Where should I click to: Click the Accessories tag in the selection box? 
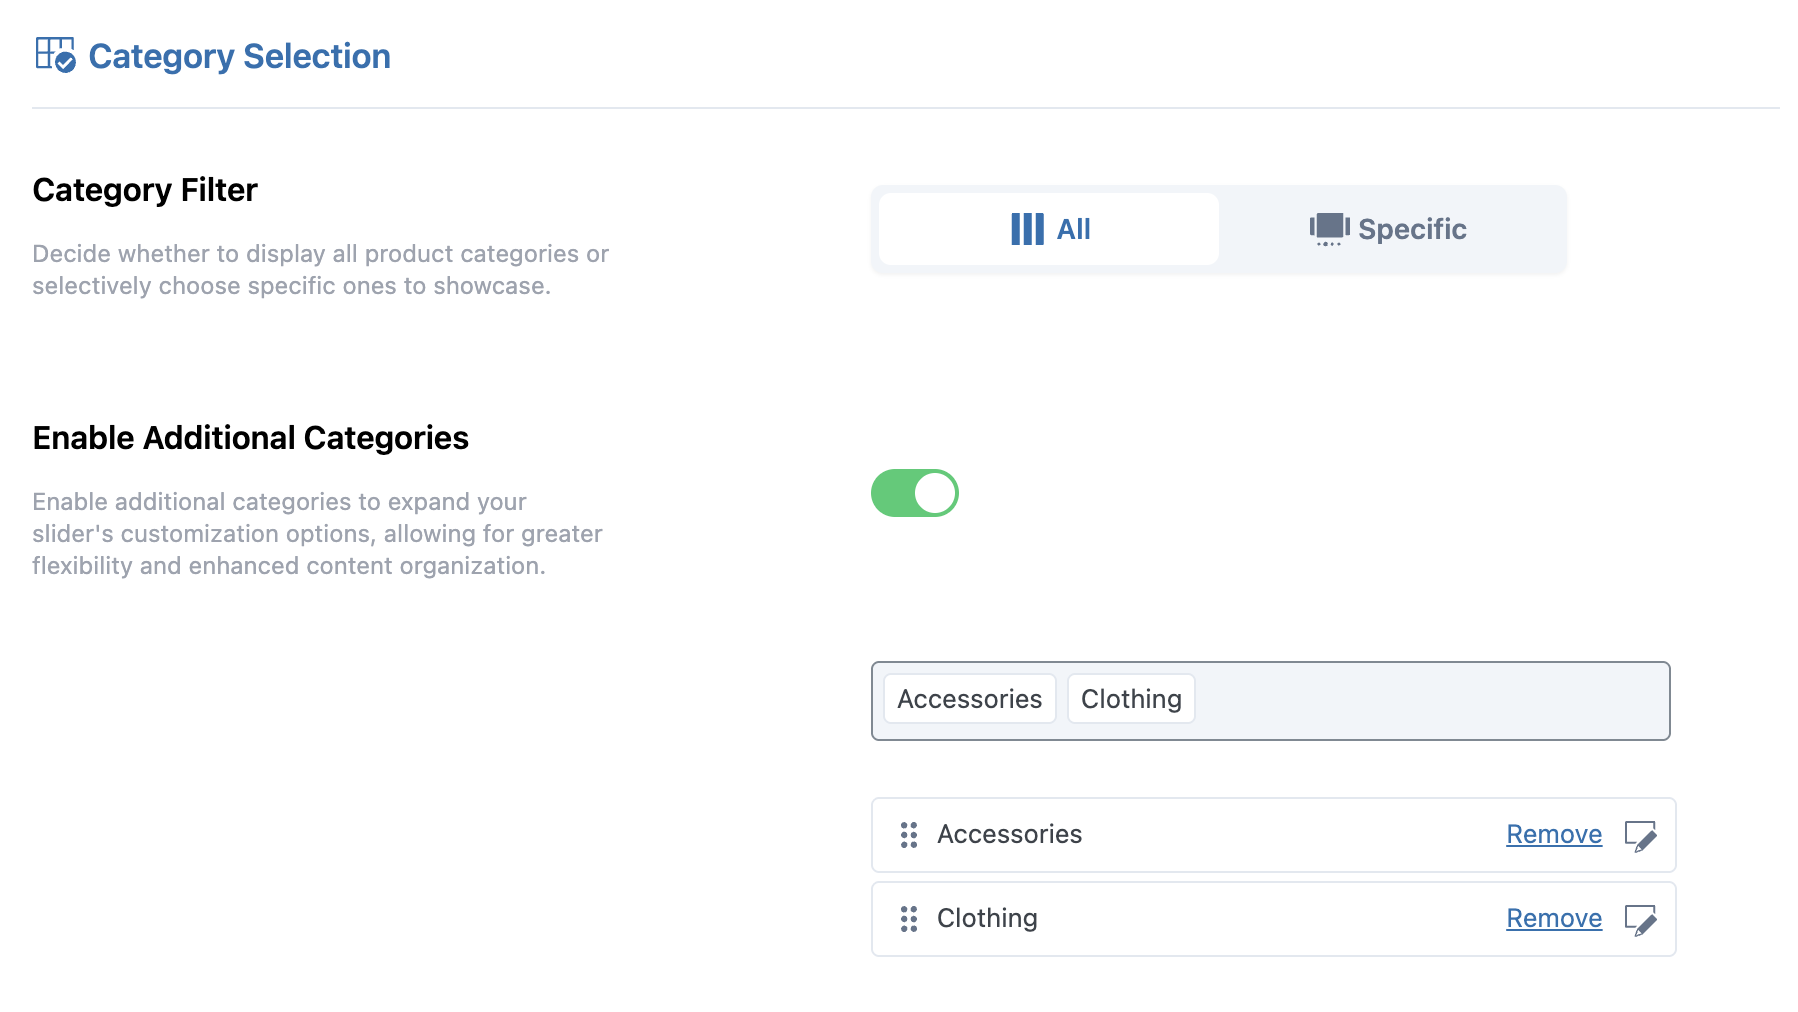tap(969, 699)
